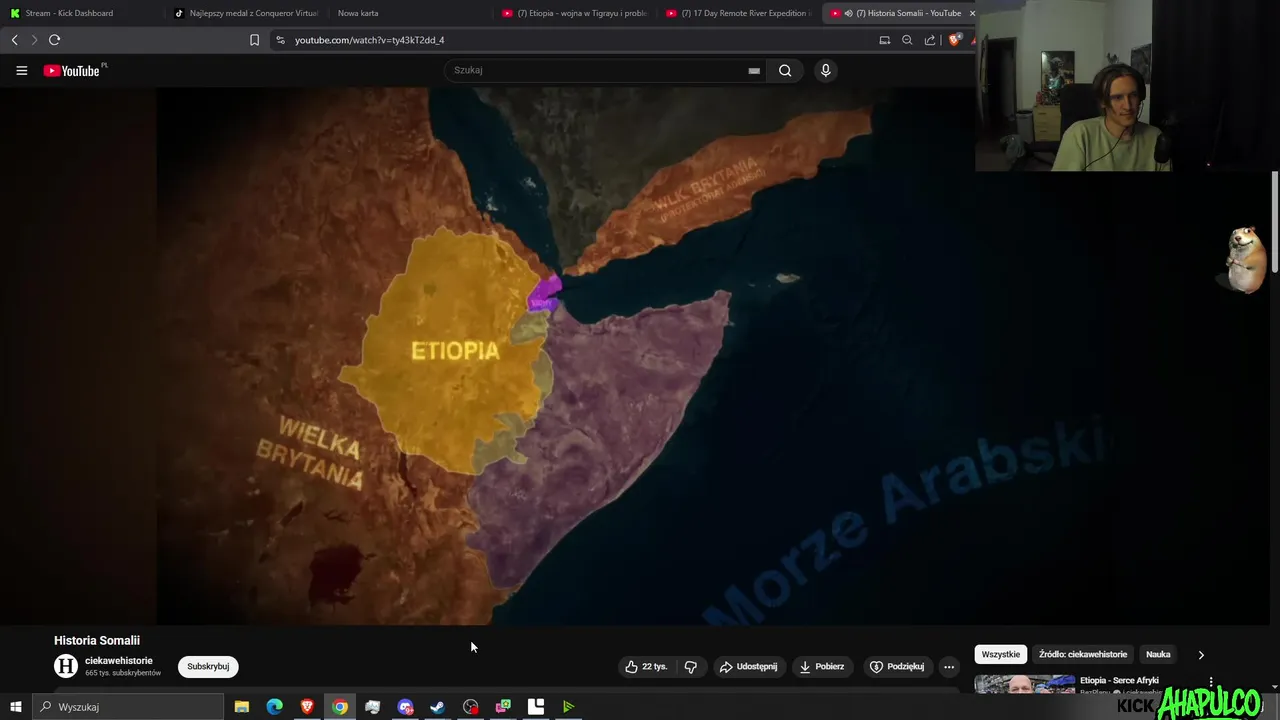Open the more actions three-dot menu
Screen dimensions: 1280x720
pyautogui.click(x=949, y=666)
